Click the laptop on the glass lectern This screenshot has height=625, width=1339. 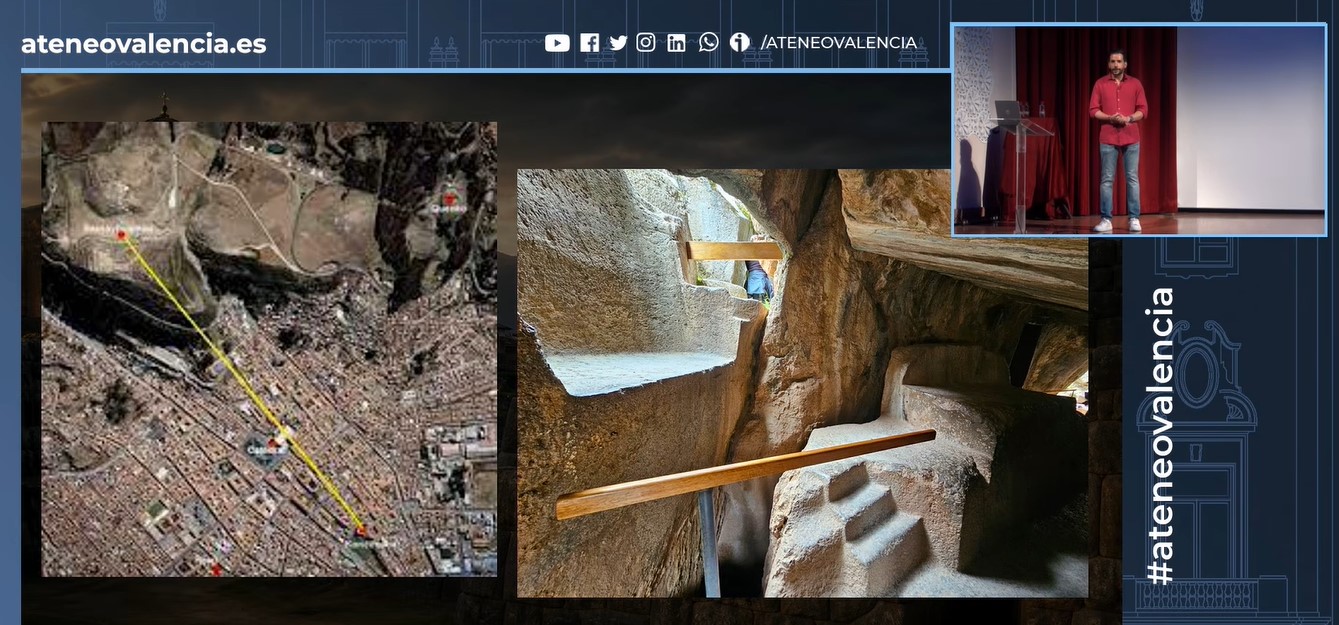click(x=1008, y=111)
